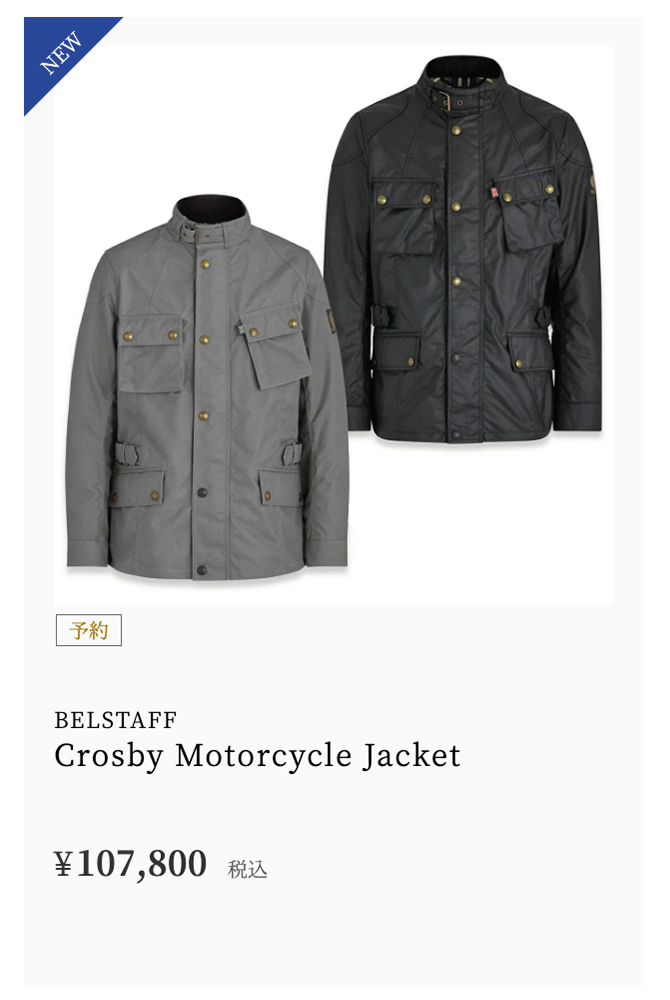670x1000 pixels.
Task: Click the 税込 tax-included label
Action: tap(247, 869)
